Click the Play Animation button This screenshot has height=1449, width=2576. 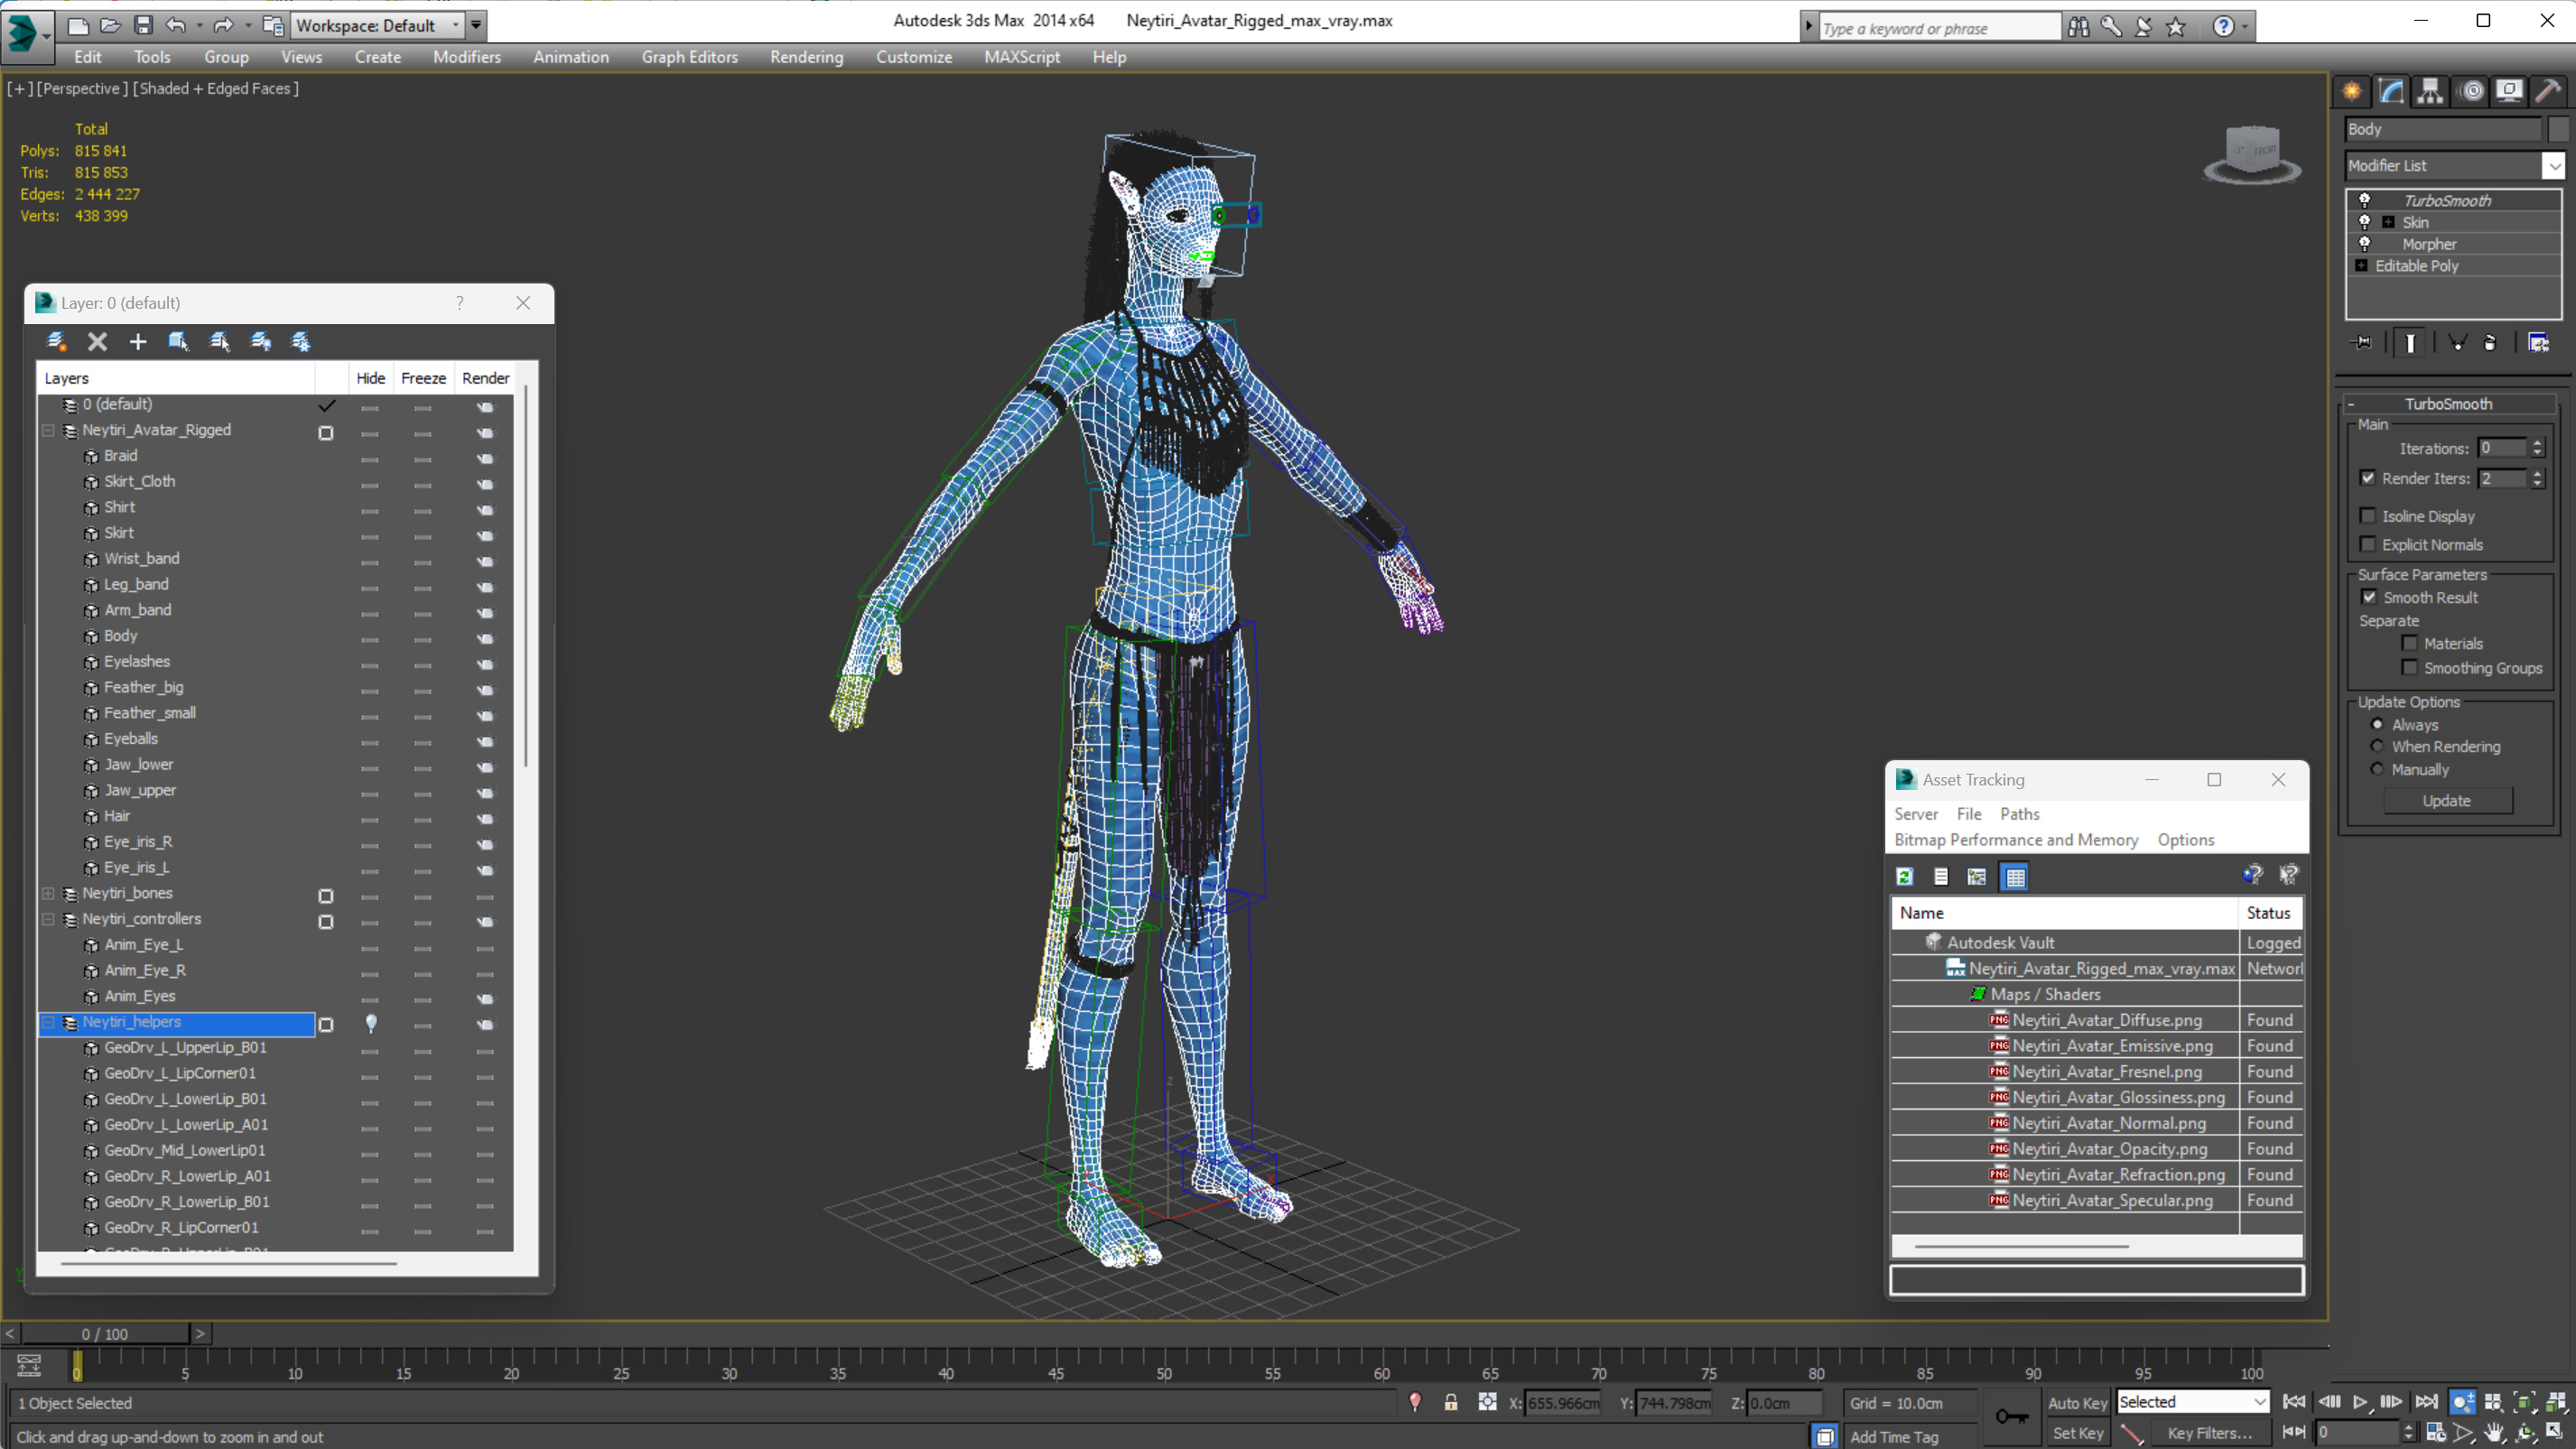pos(2360,1402)
